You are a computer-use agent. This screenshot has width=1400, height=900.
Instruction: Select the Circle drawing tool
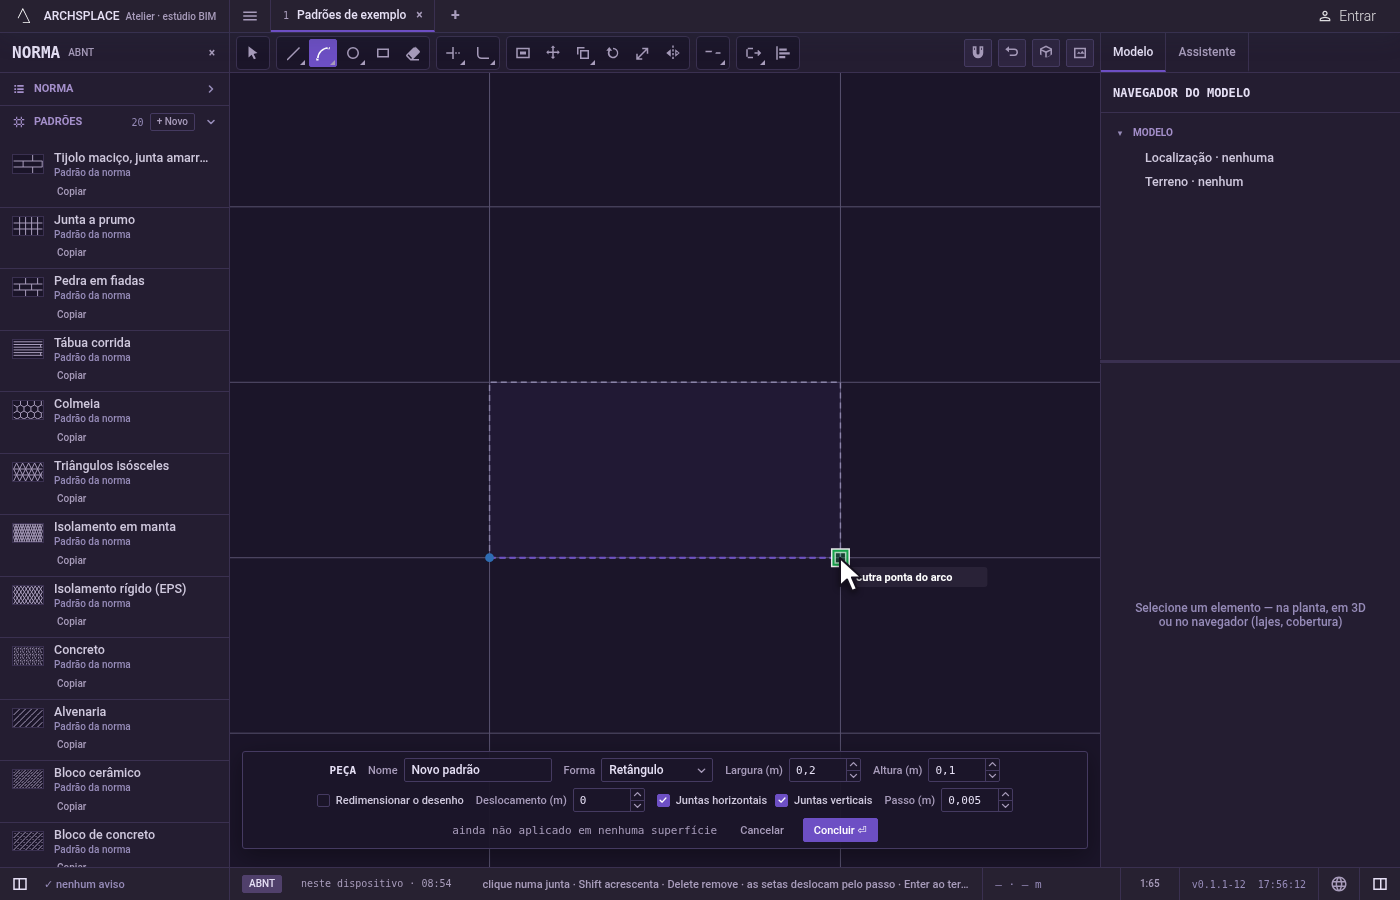click(x=353, y=53)
